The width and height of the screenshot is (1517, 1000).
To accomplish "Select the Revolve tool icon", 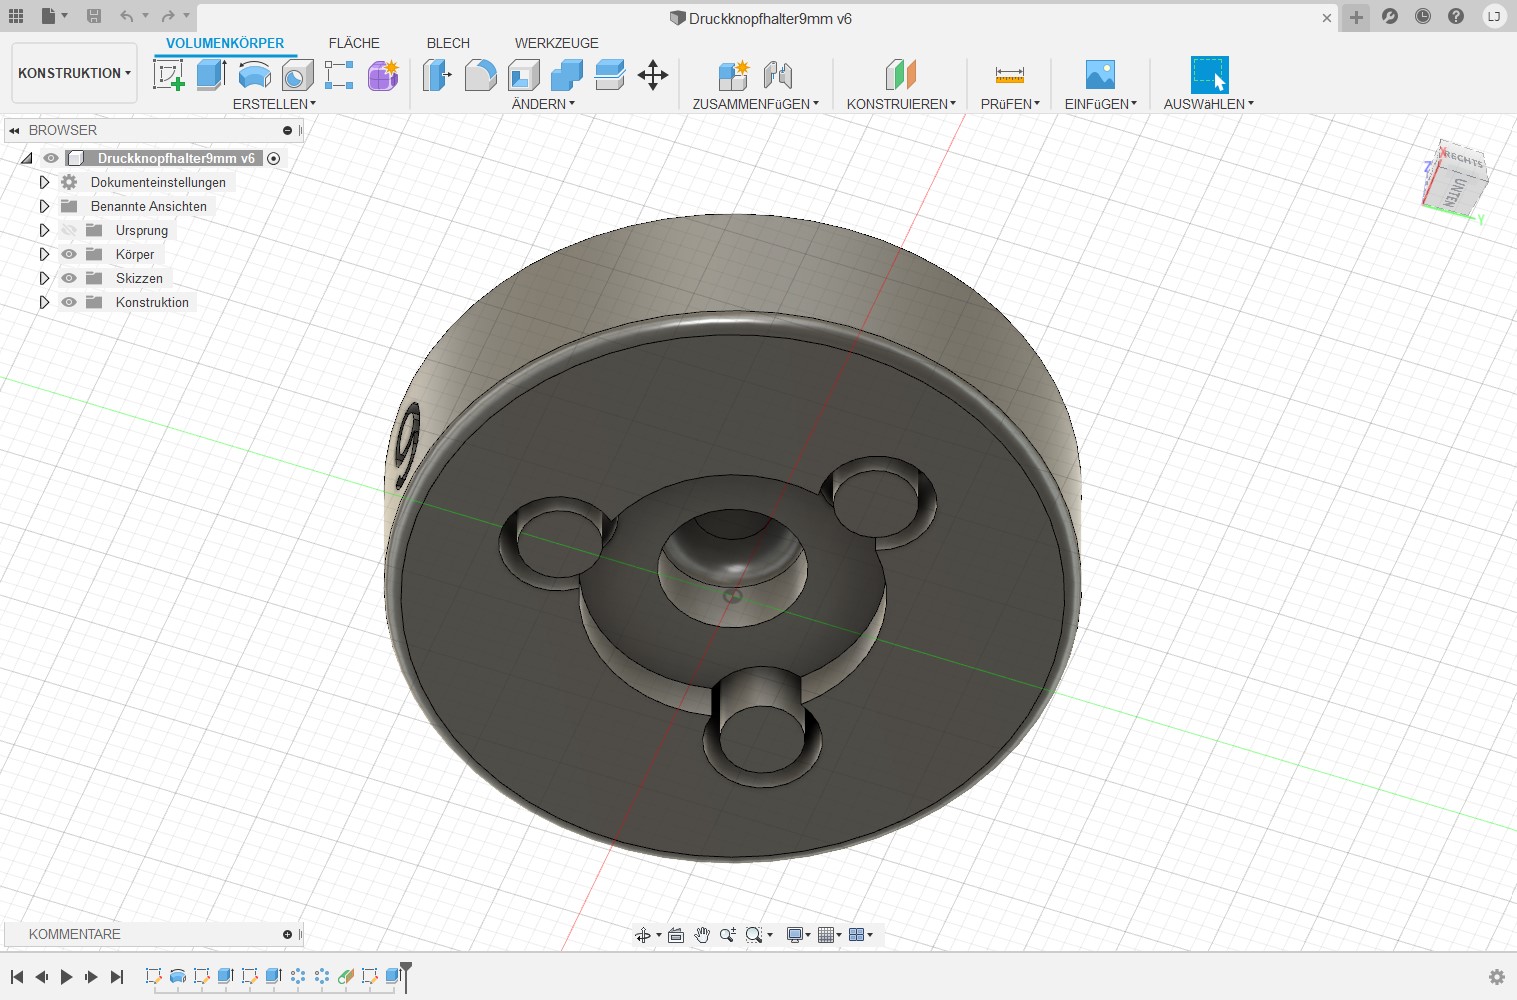I will 254,75.
